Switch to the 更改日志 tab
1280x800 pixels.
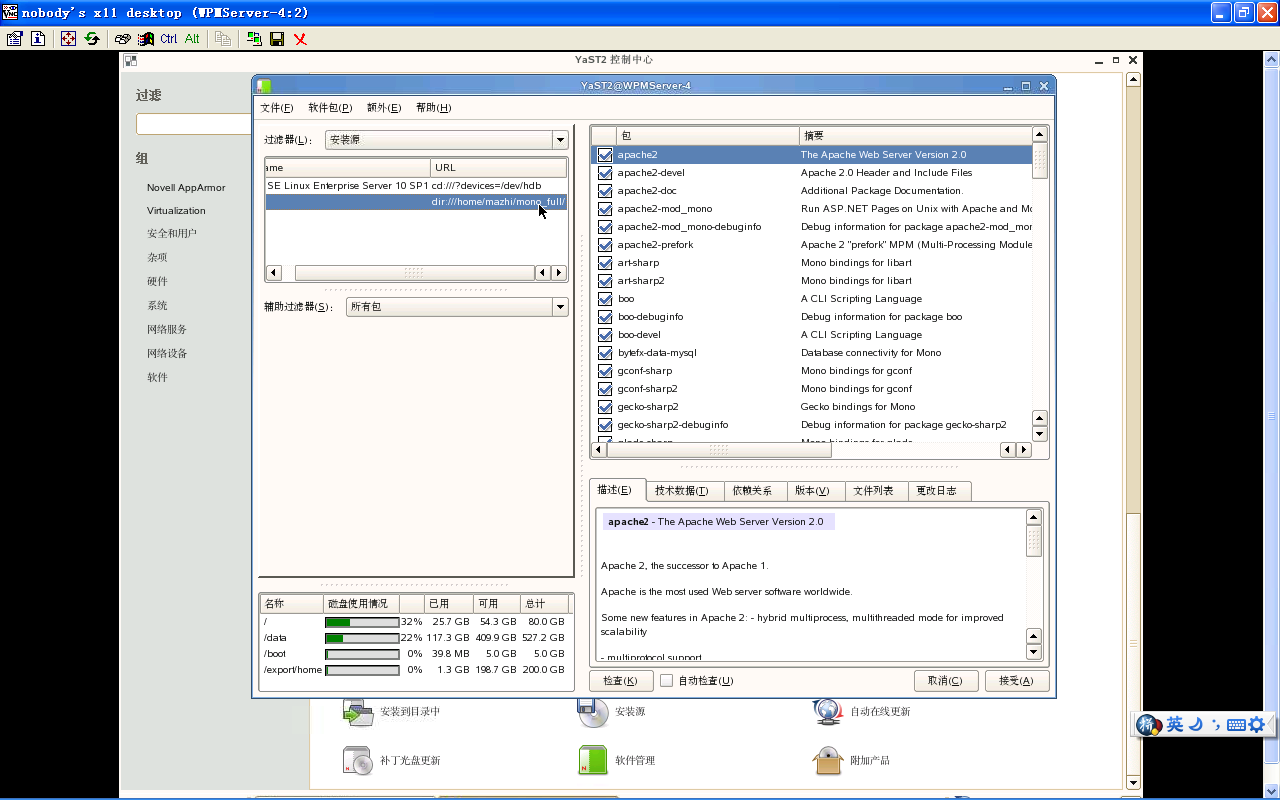pyautogui.click(x=937, y=491)
